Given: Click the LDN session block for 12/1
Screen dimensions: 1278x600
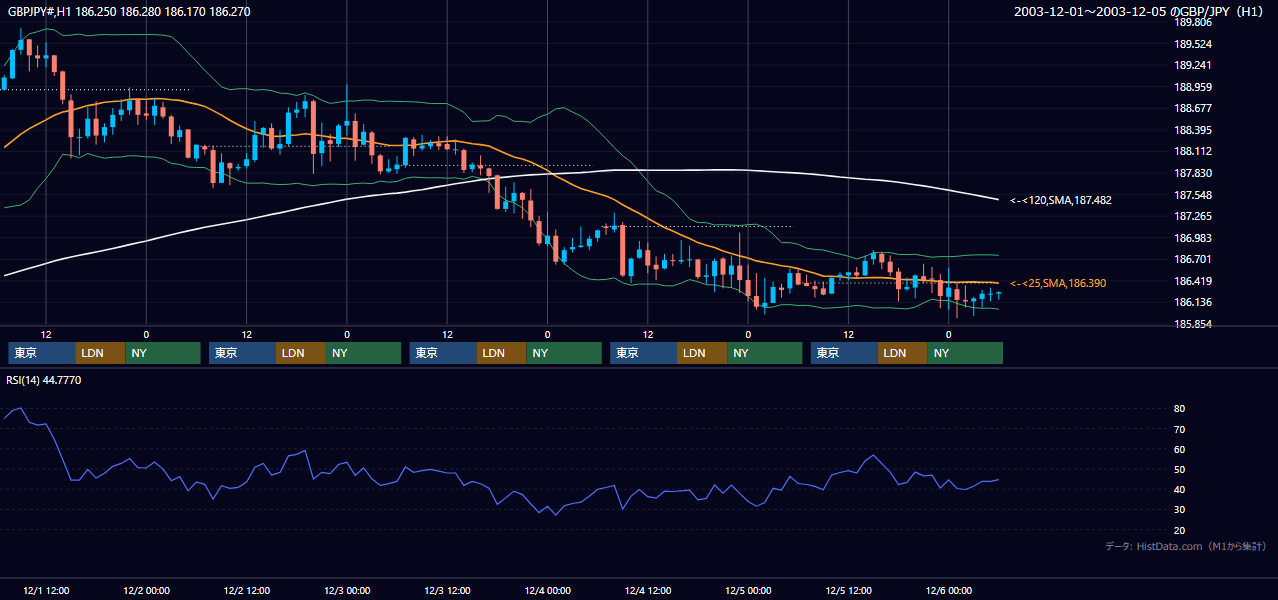Looking at the screenshot, I should pos(101,353).
